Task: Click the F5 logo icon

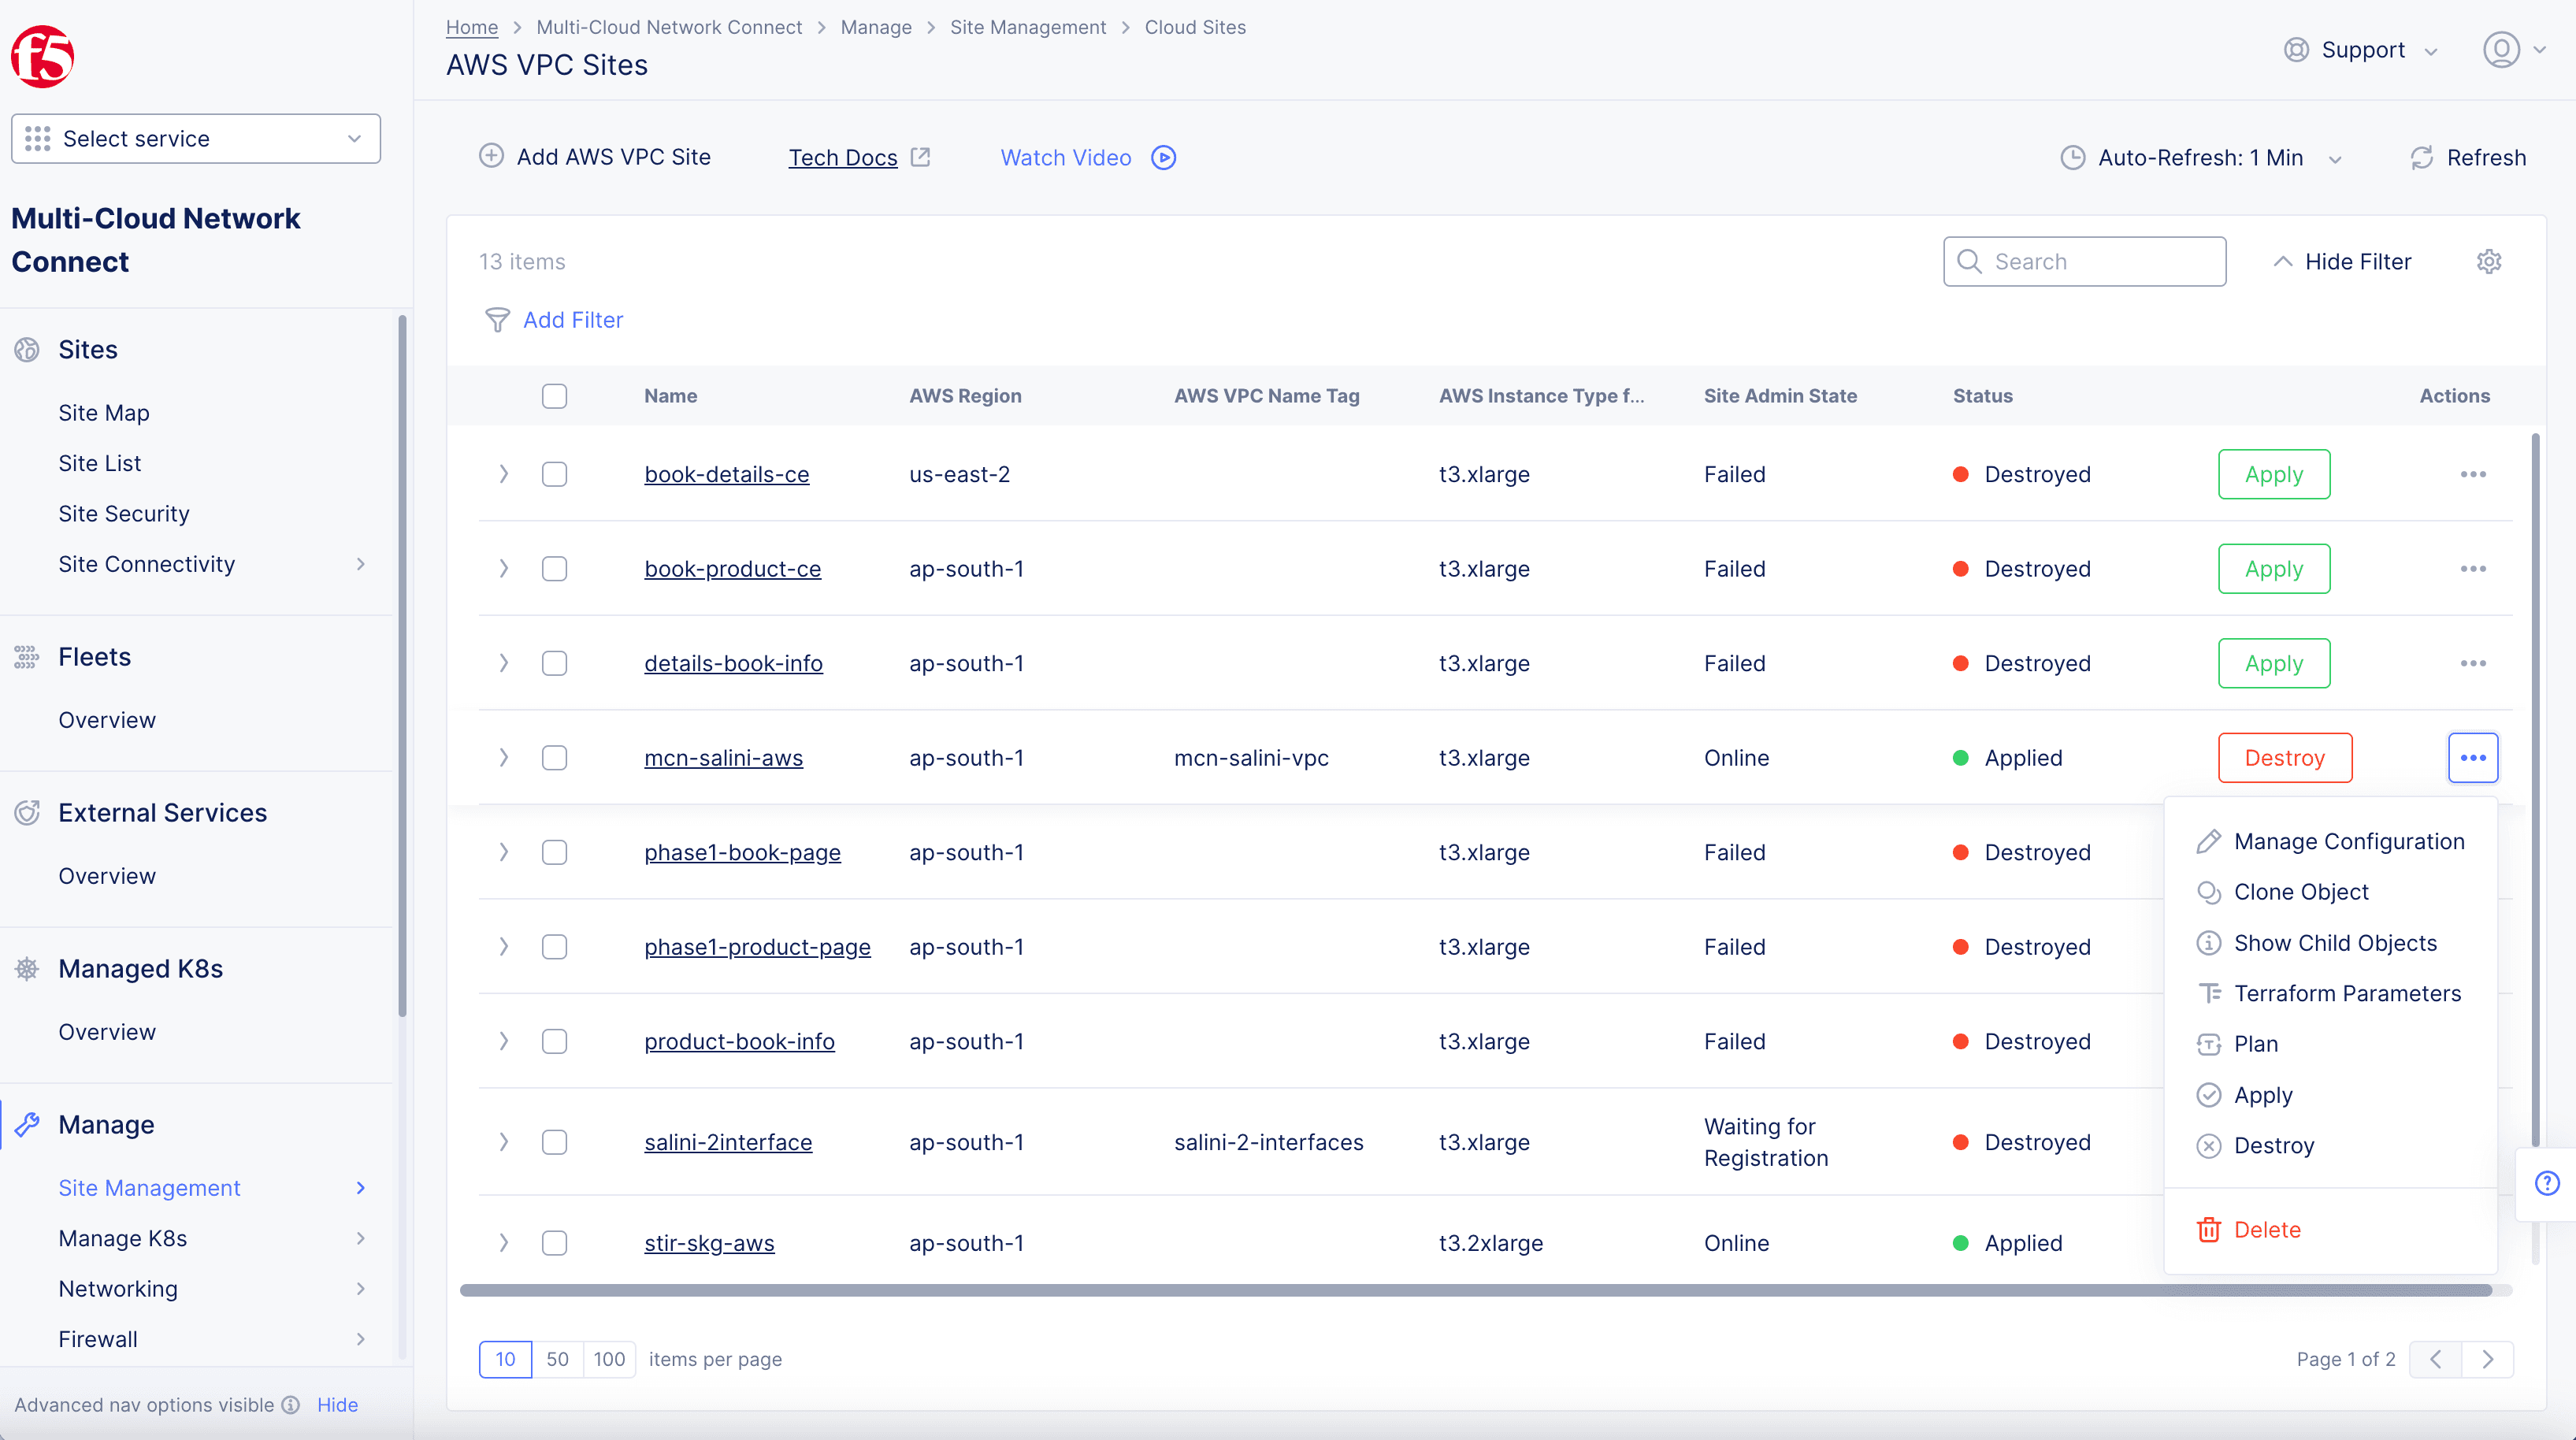Action: pyautogui.click(x=42, y=56)
